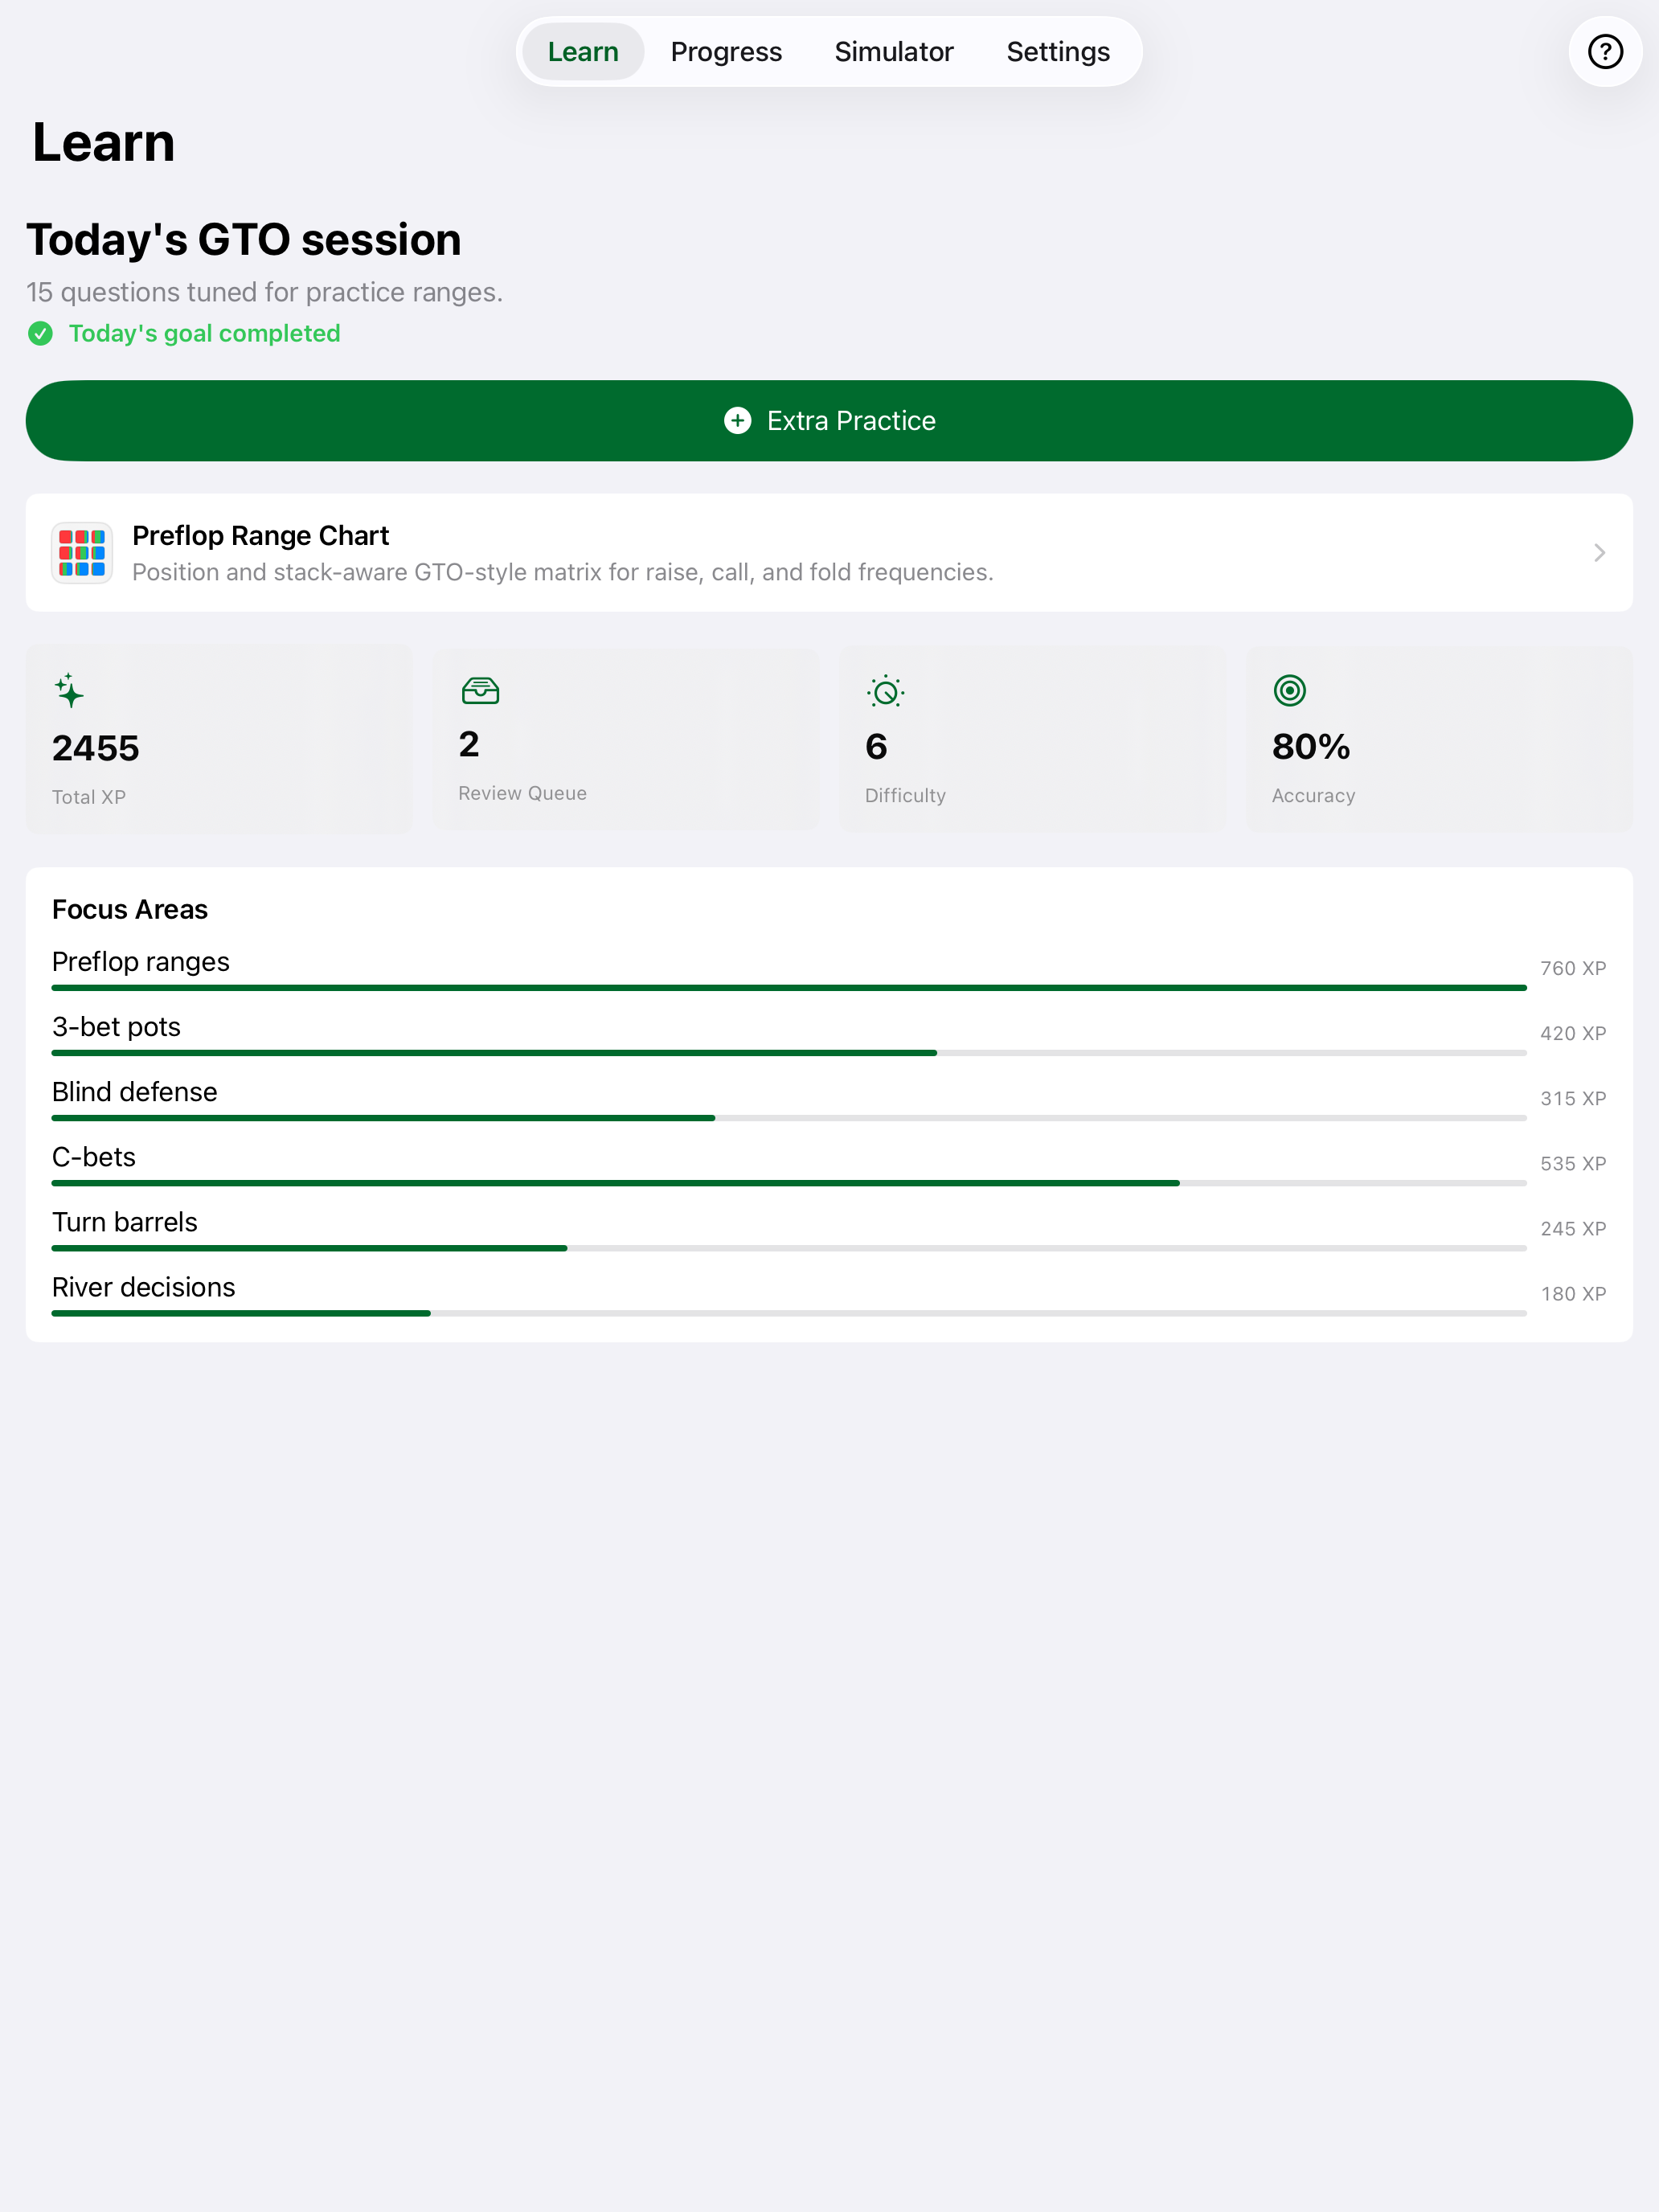This screenshot has width=1659, height=2212.
Task: Open the Simulator tab
Action: [x=894, y=51]
